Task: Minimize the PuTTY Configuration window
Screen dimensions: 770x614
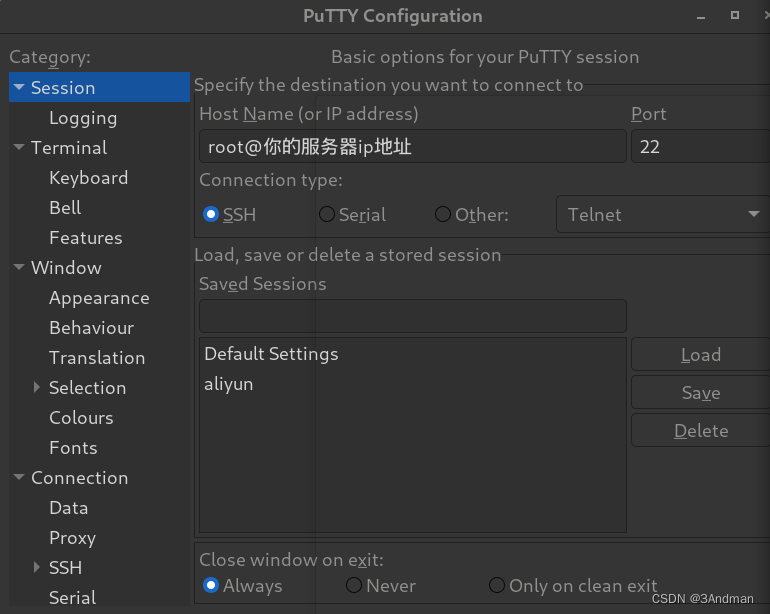Action: coord(701,16)
